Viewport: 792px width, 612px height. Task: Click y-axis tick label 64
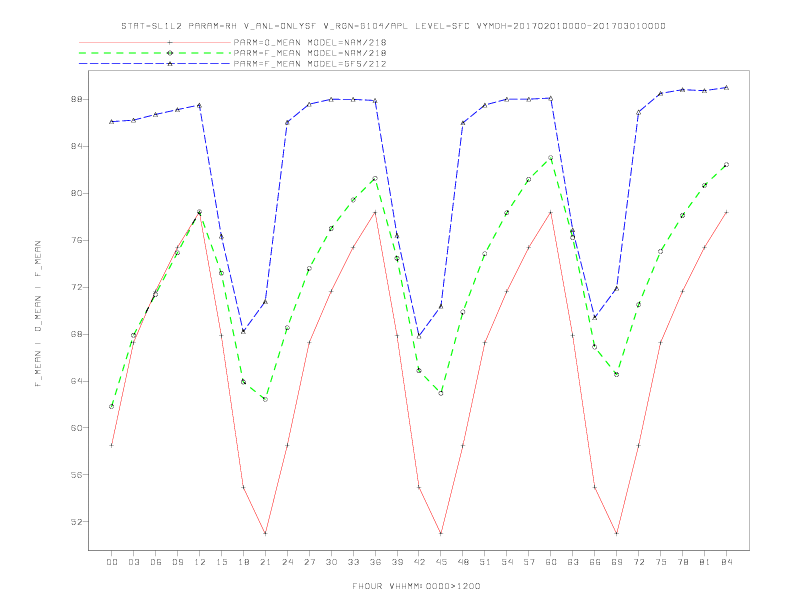(x=76, y=381)
